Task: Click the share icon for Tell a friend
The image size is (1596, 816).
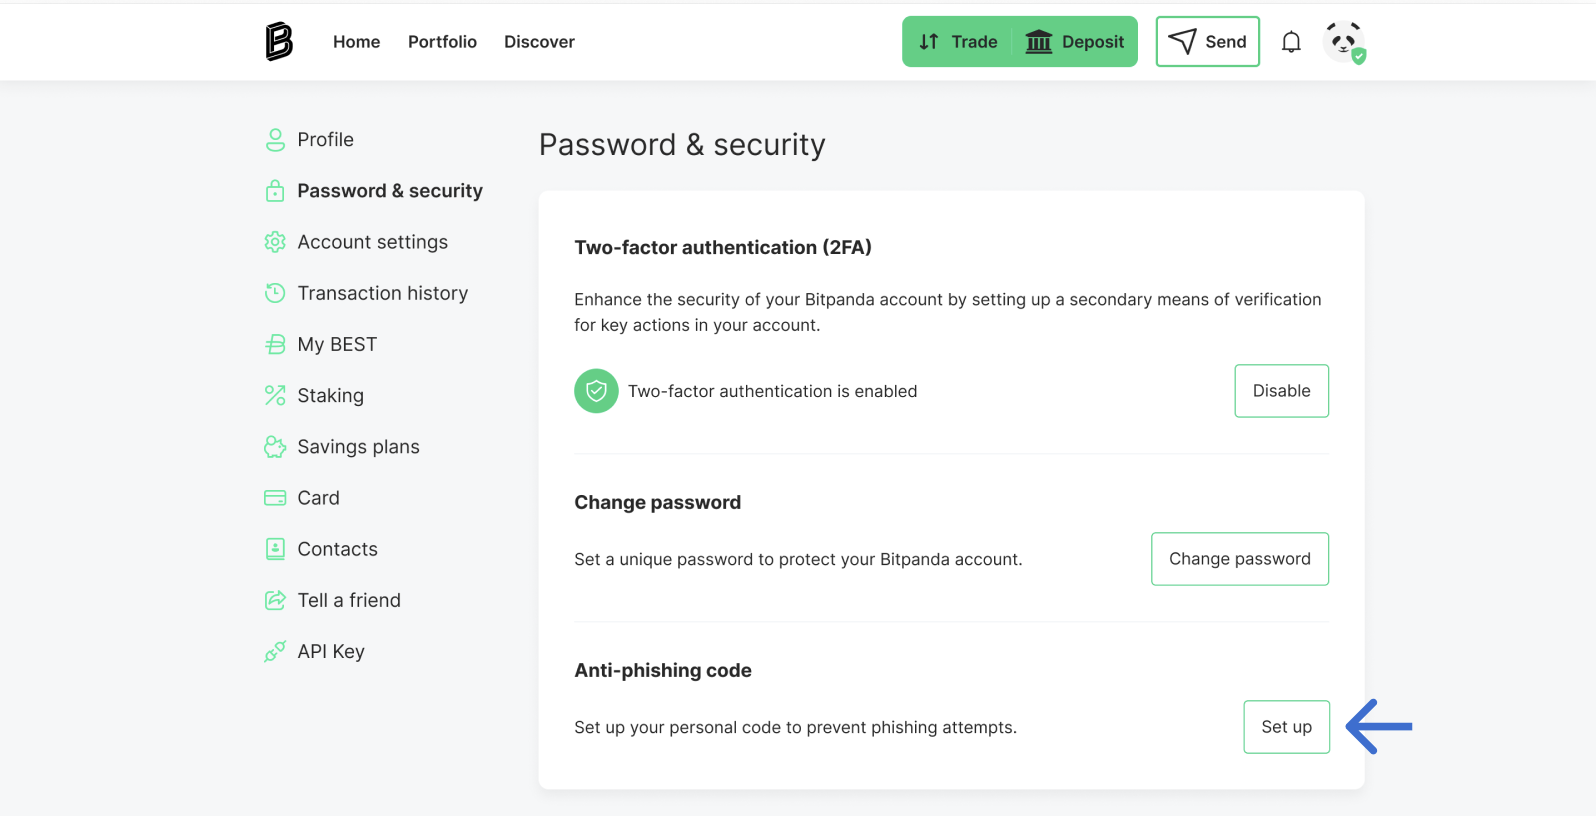Action: coord(275,600)
